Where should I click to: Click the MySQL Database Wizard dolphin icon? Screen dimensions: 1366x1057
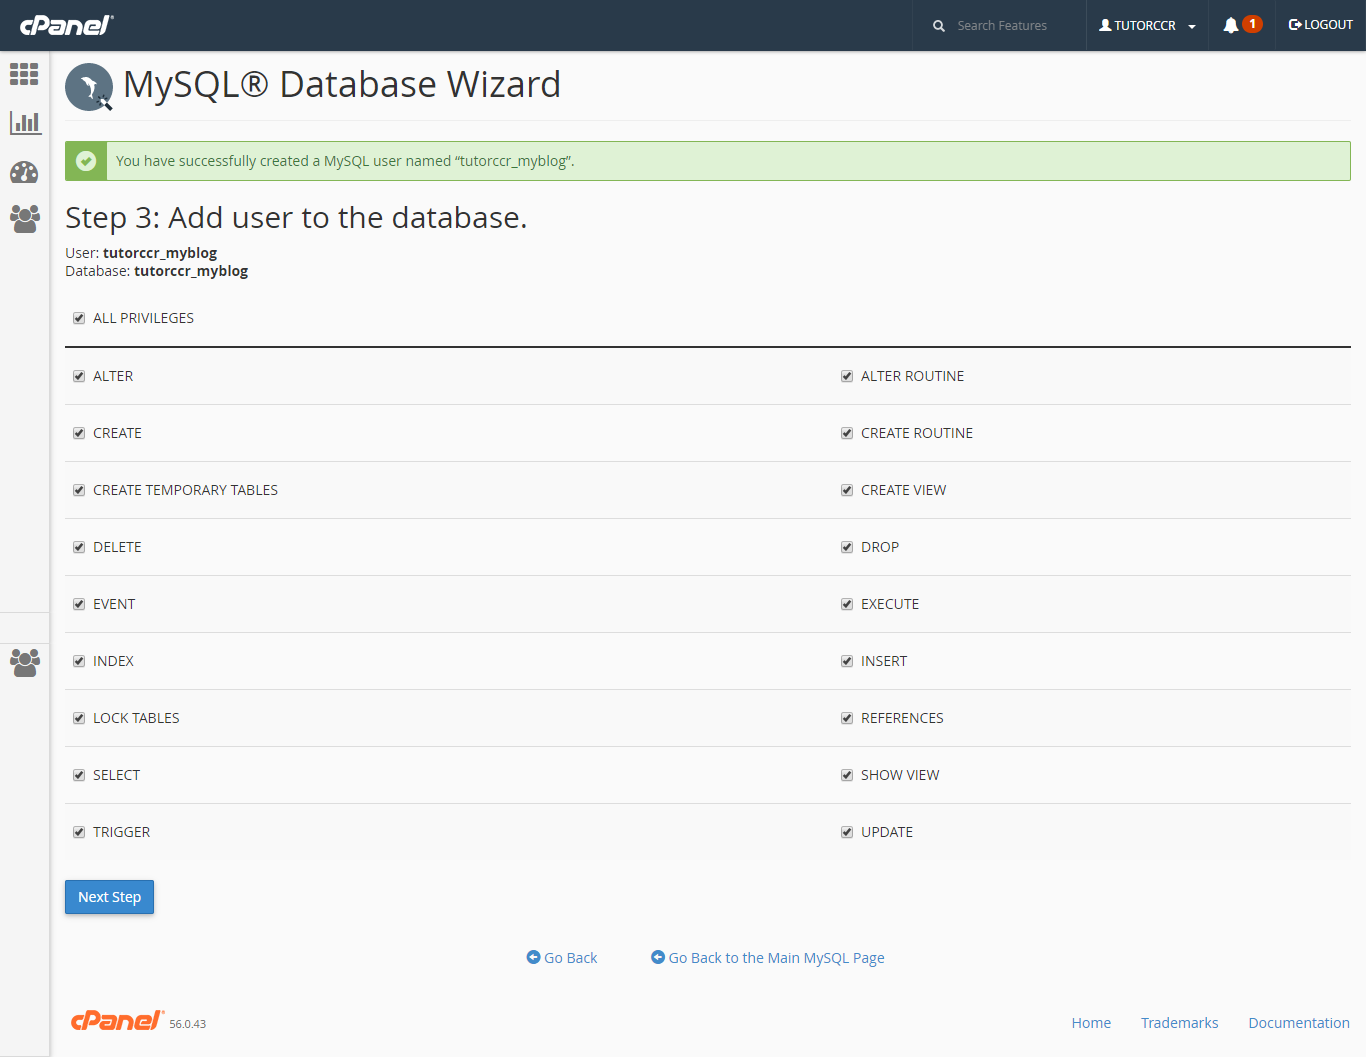click(89, 87)
